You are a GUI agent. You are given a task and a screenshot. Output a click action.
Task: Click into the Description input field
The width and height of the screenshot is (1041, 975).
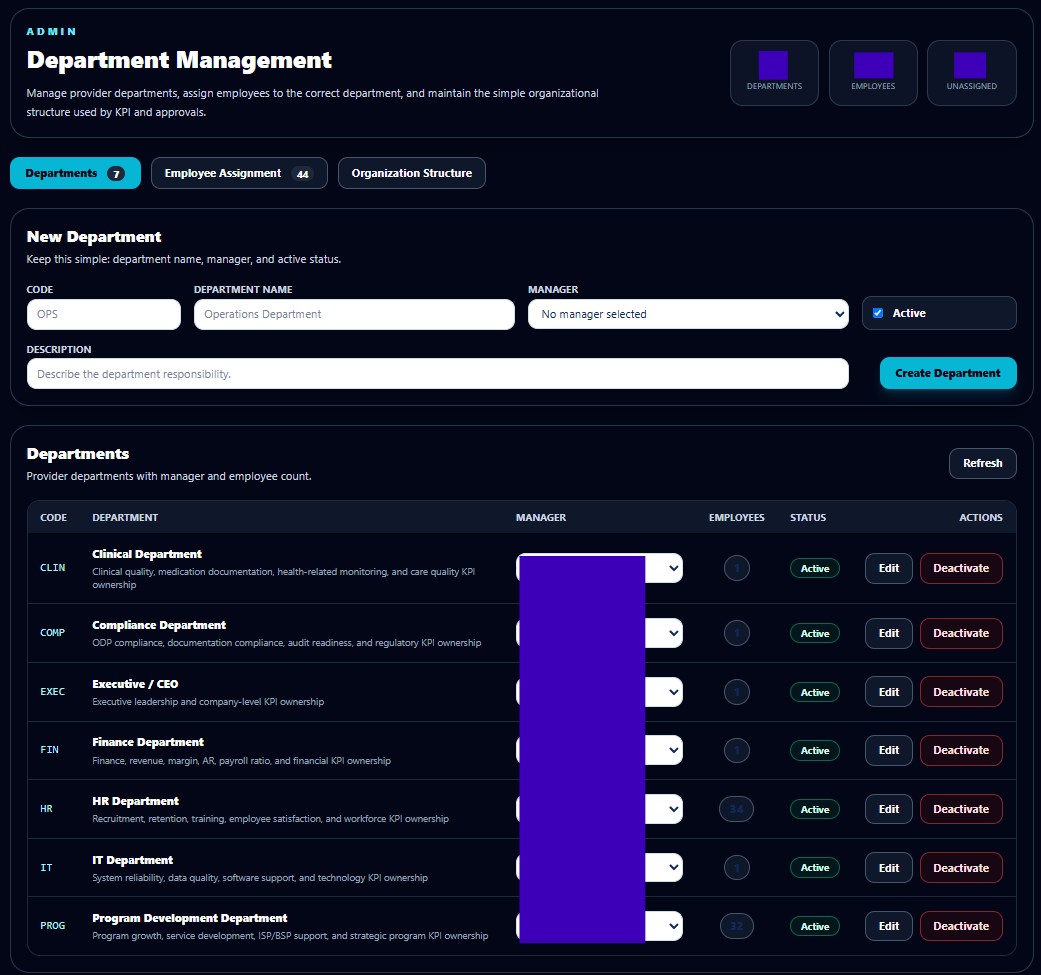tap(438, 374)
